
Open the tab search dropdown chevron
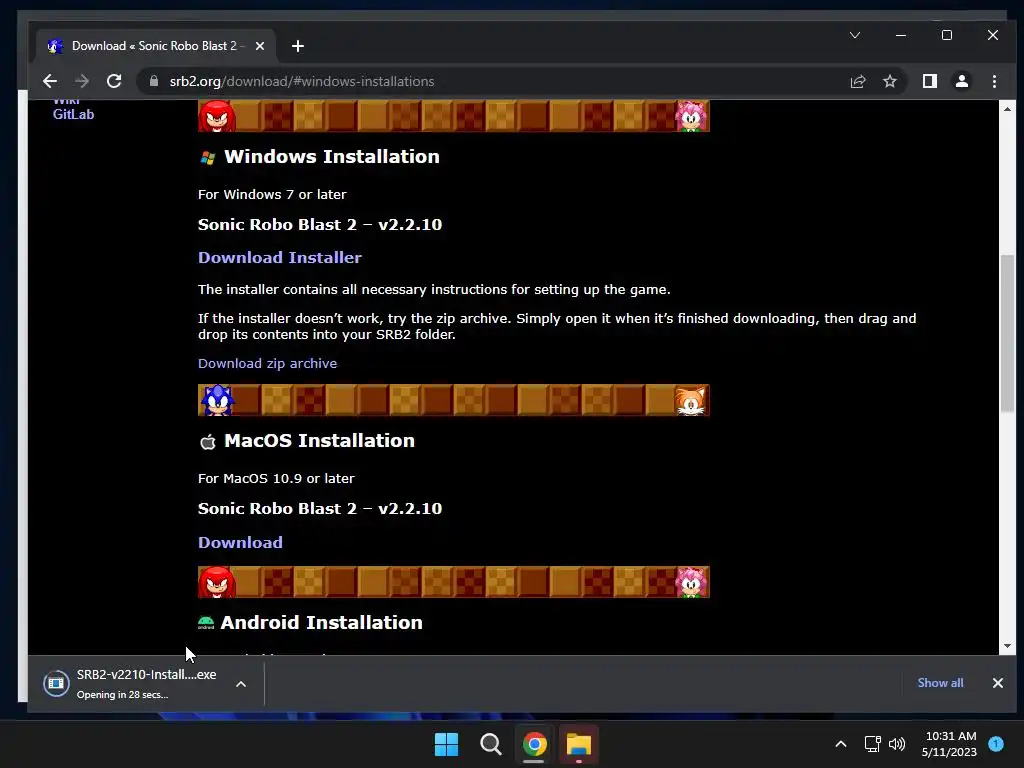click(855, 35)
